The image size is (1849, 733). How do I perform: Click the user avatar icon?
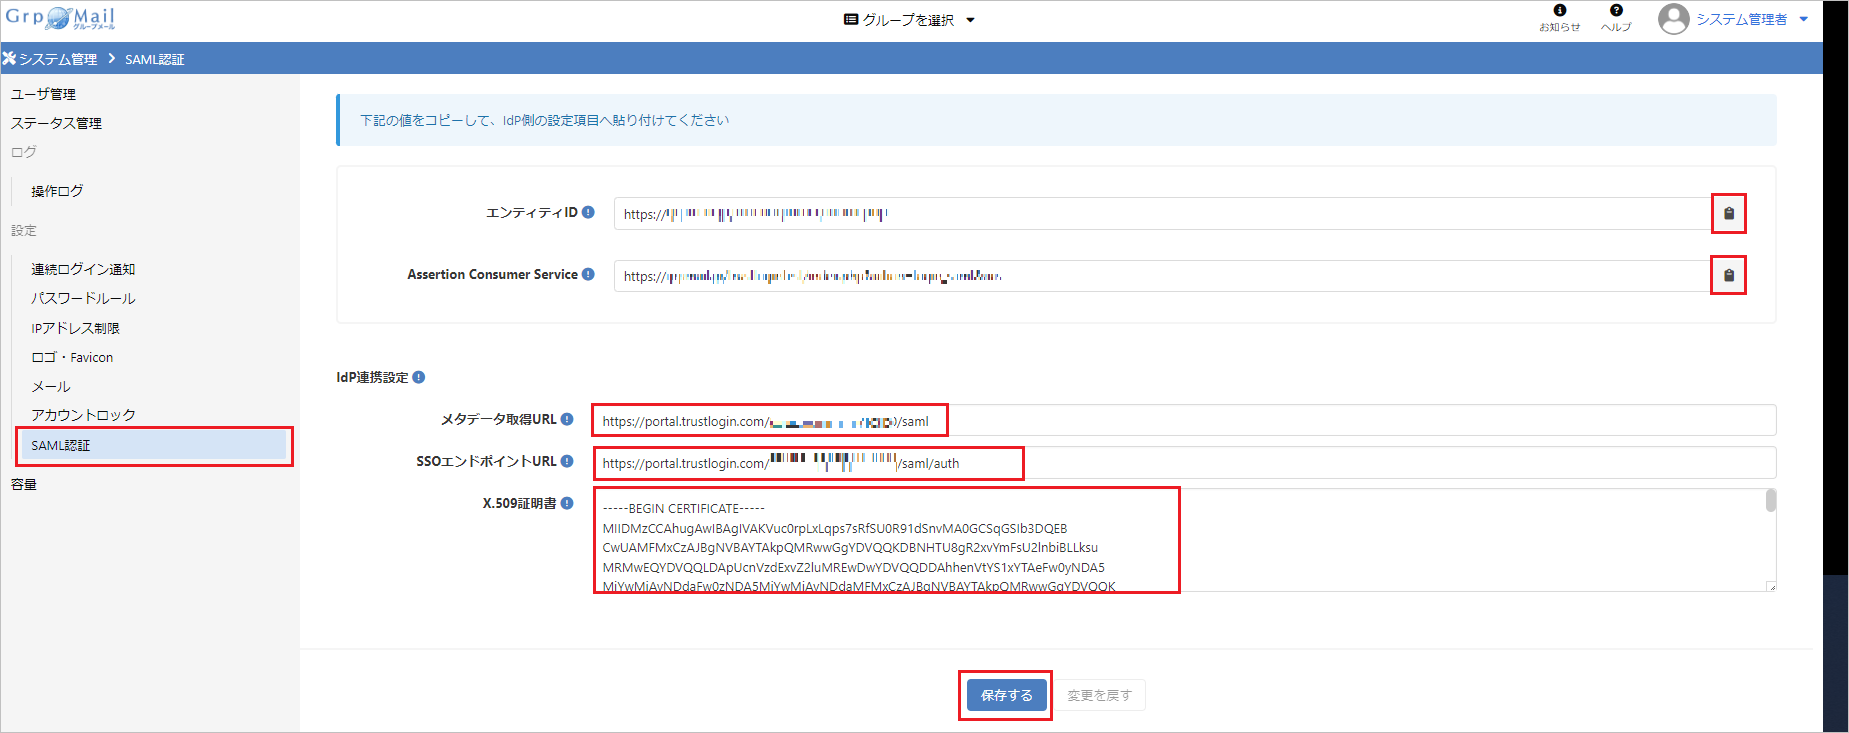pos(1673,19)
